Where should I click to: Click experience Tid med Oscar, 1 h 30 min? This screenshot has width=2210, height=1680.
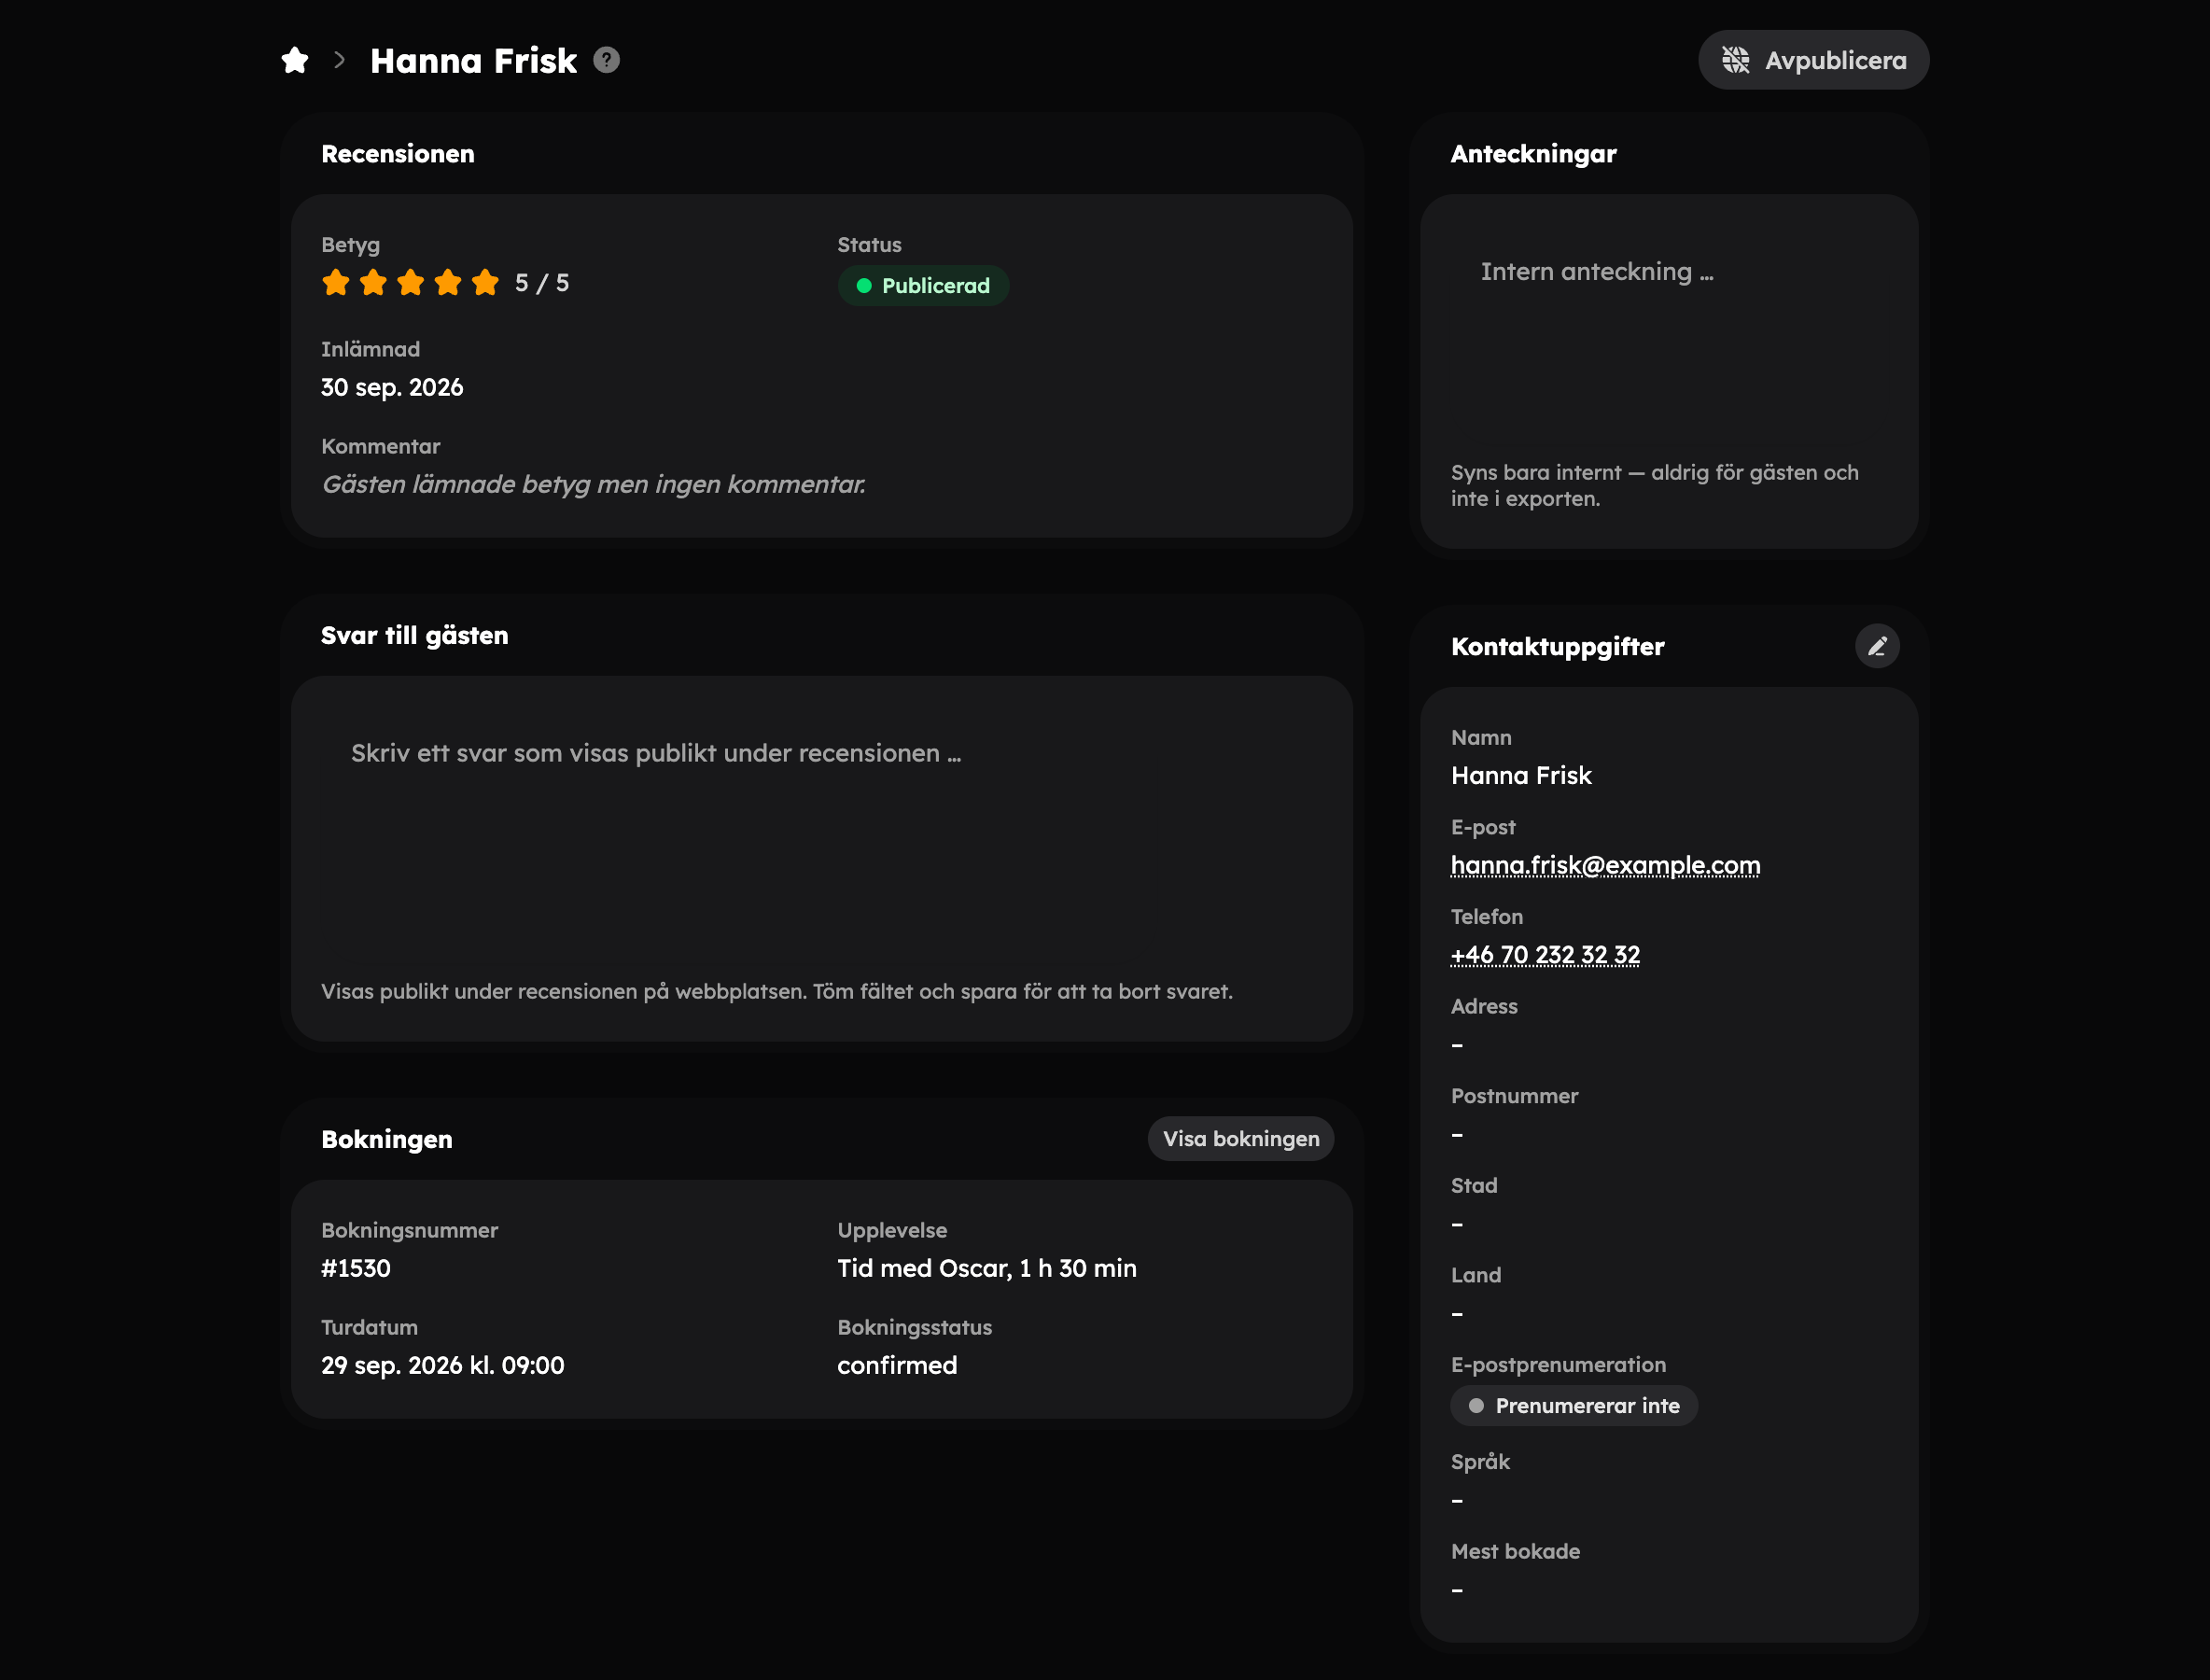(x=987, y=1268)
